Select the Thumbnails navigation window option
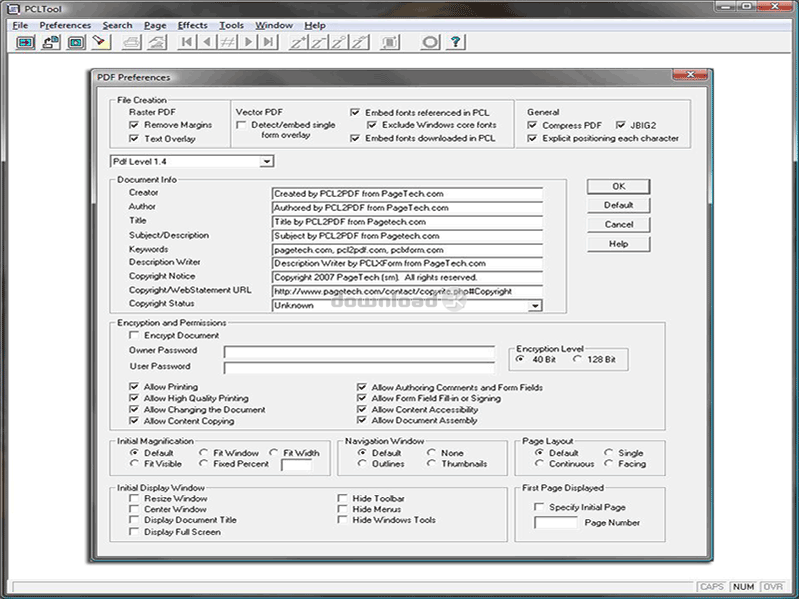The width and height of the screenshot is (799, 599). [432, 464]
